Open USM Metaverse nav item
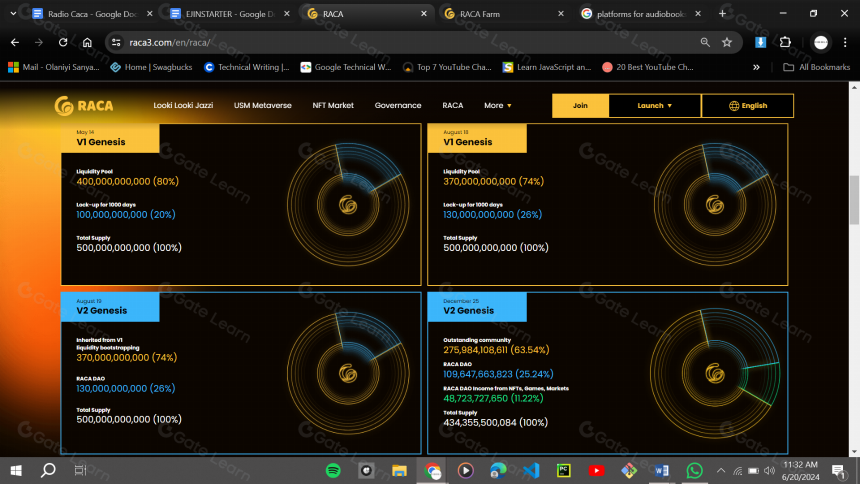Screen dimensions: 860x484 point(263,105)
